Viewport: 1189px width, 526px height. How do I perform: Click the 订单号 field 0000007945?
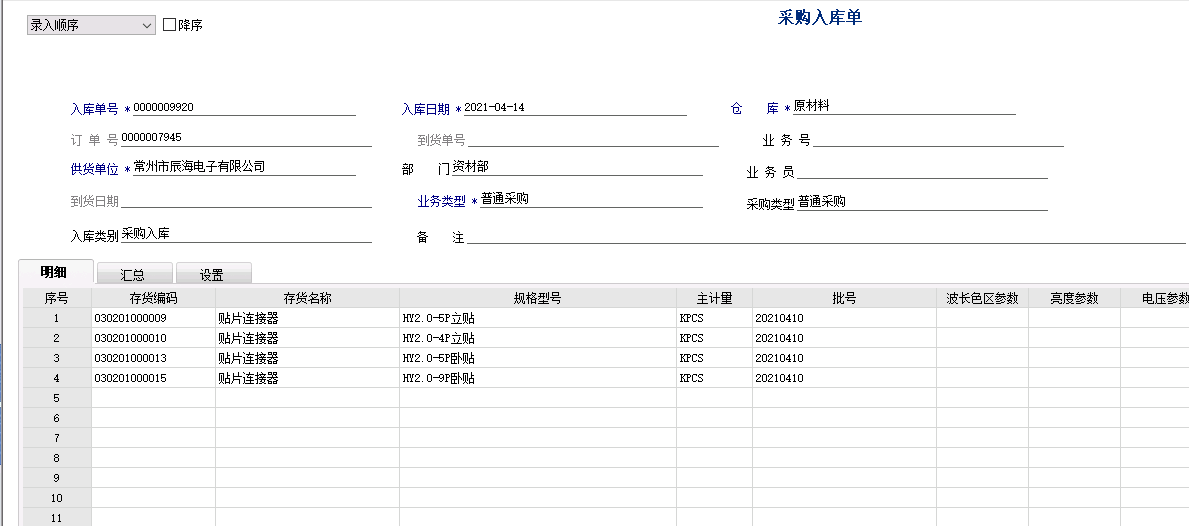[246, 138]
